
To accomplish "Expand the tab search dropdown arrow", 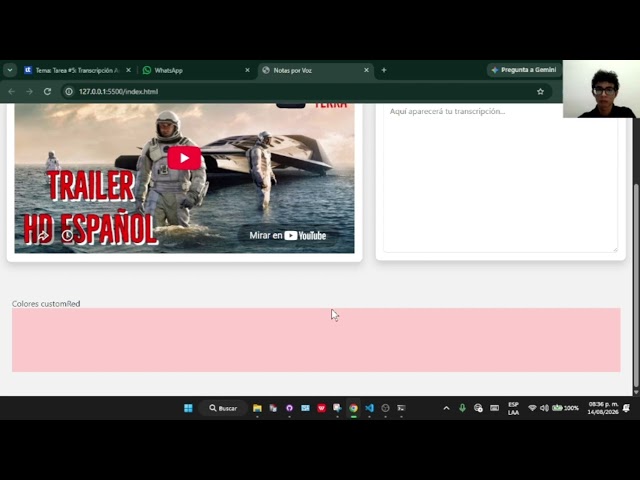I will coord(10,70).
